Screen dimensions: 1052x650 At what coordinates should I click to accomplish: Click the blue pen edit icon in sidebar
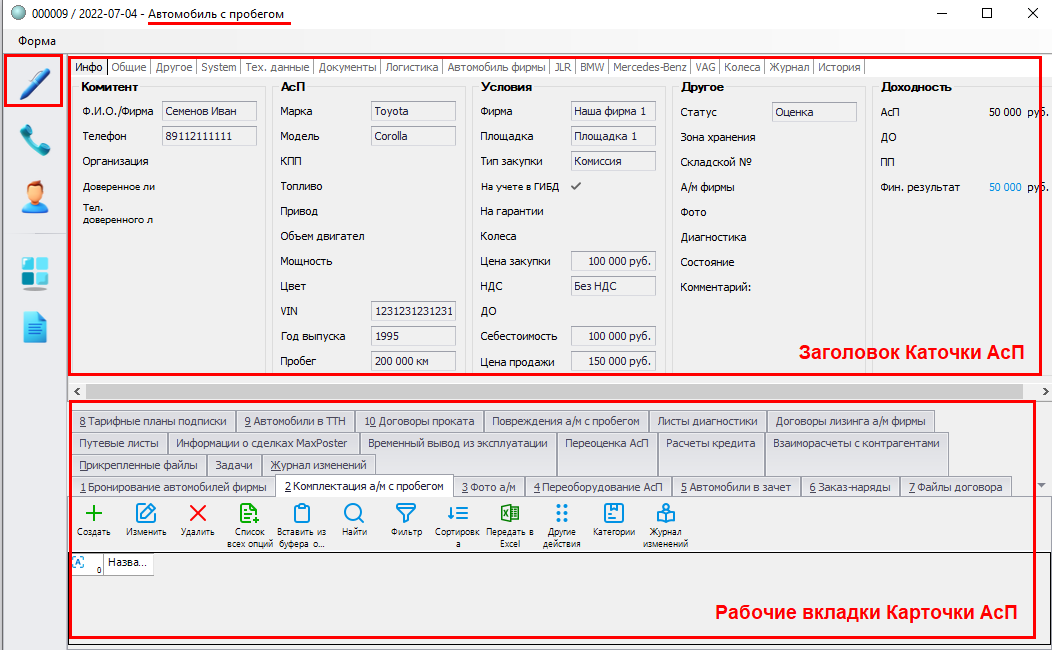point(34,81)
